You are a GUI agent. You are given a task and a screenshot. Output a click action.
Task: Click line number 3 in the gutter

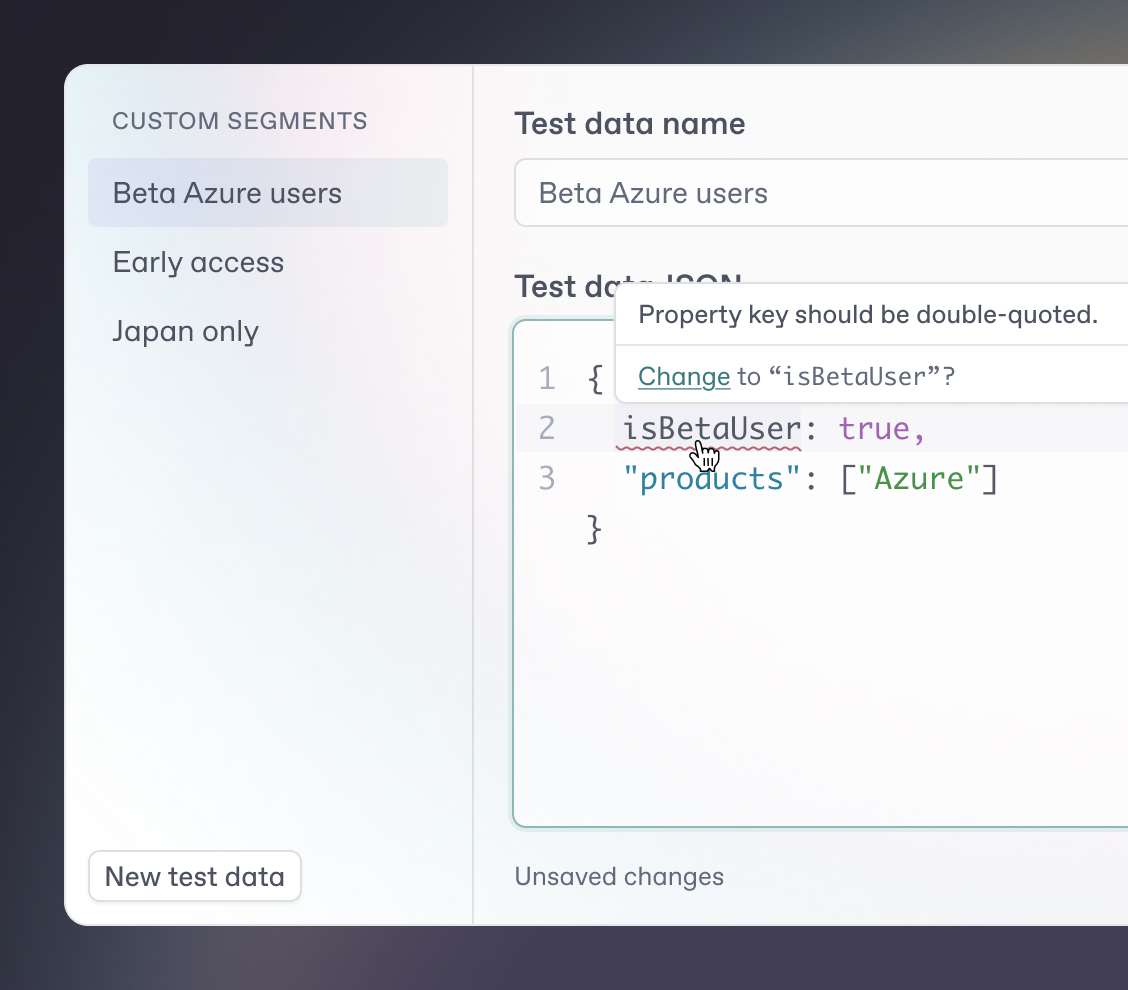click(x=547, y=479)
